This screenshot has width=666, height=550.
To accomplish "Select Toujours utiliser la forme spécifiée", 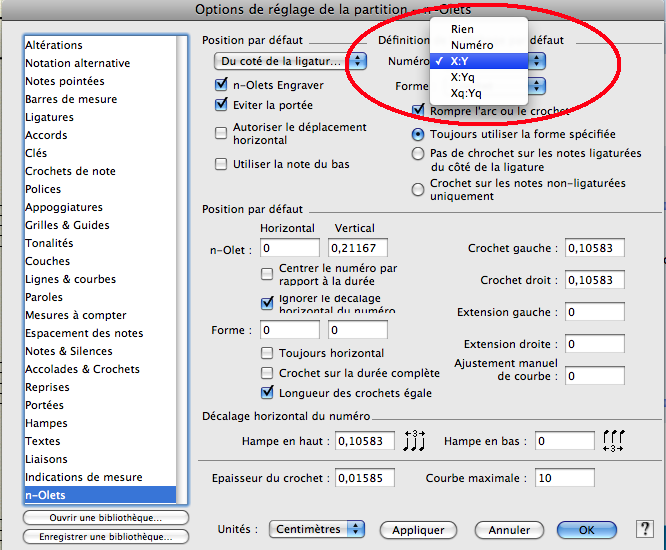I will tap(418, 134).
